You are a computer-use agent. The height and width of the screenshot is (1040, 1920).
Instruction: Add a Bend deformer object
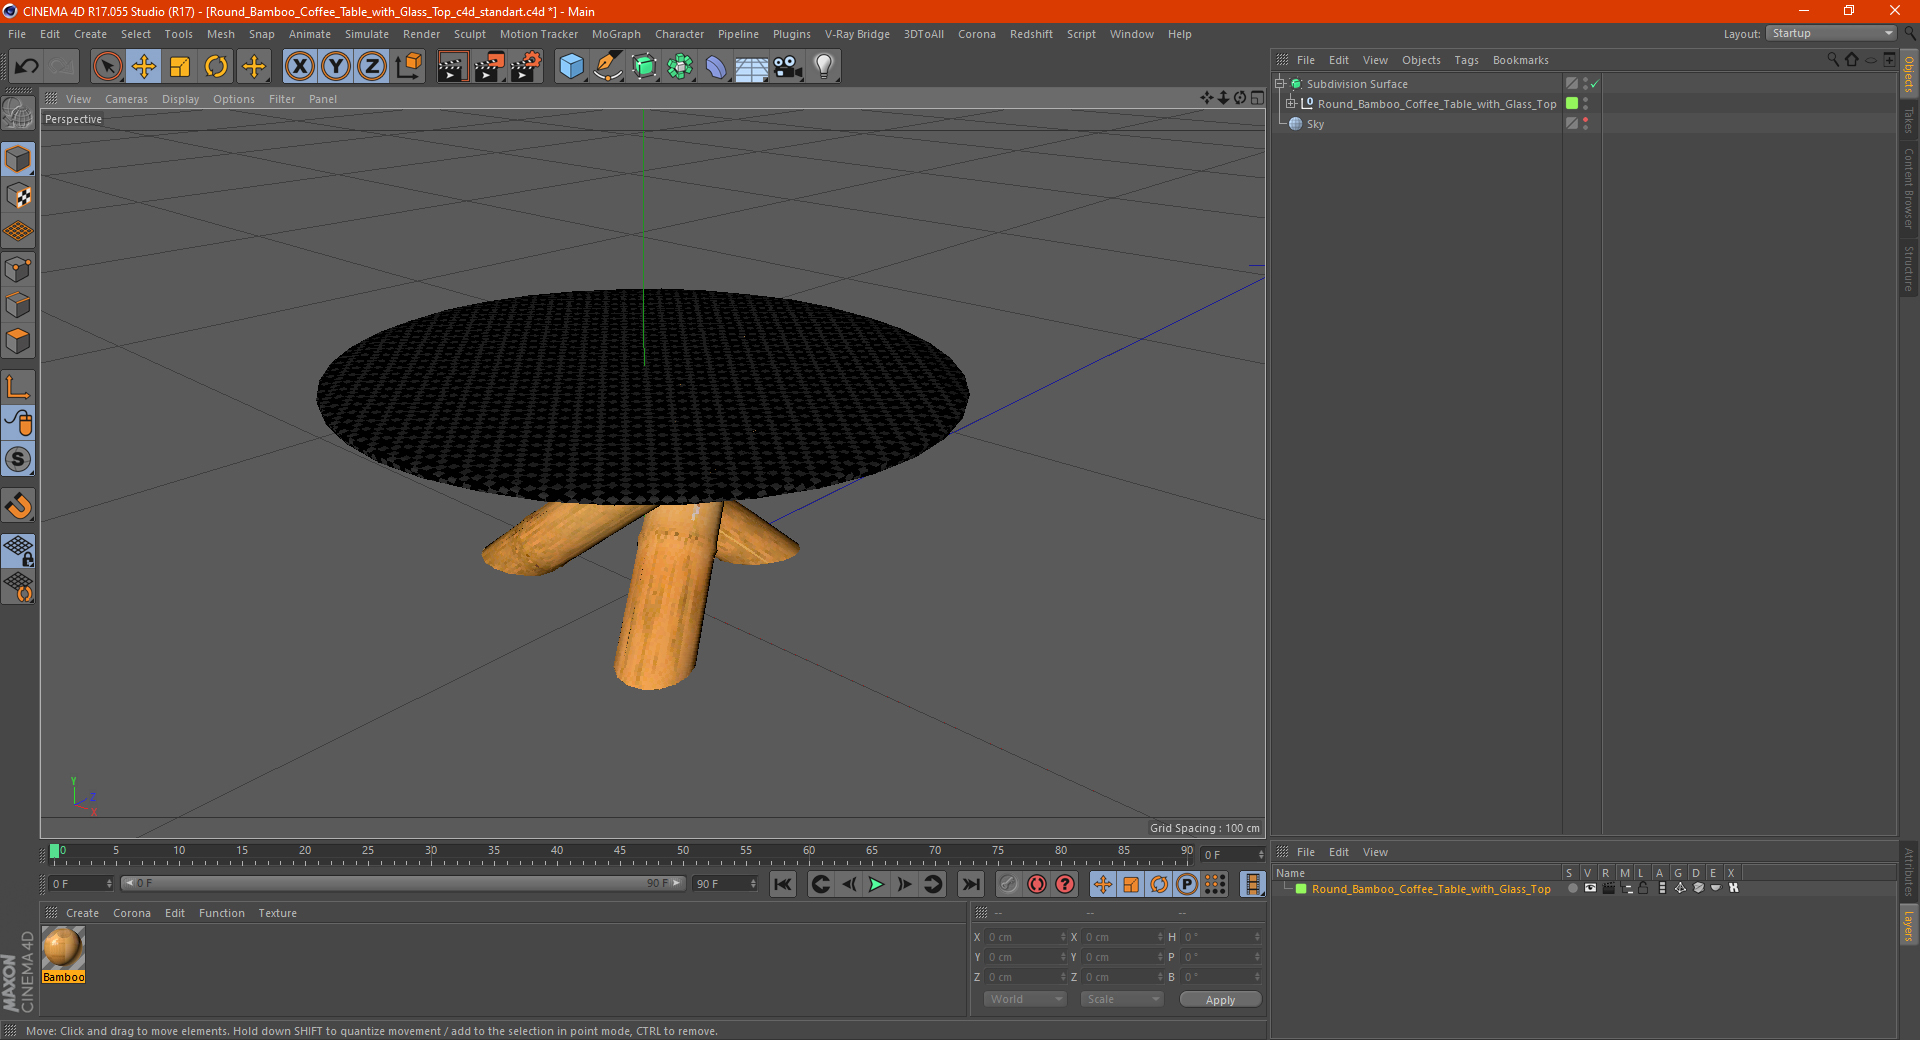716,67
